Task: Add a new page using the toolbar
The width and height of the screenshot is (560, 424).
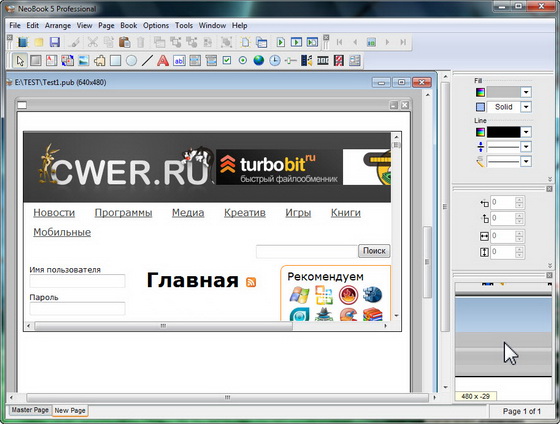Action: tap(245, 42)
